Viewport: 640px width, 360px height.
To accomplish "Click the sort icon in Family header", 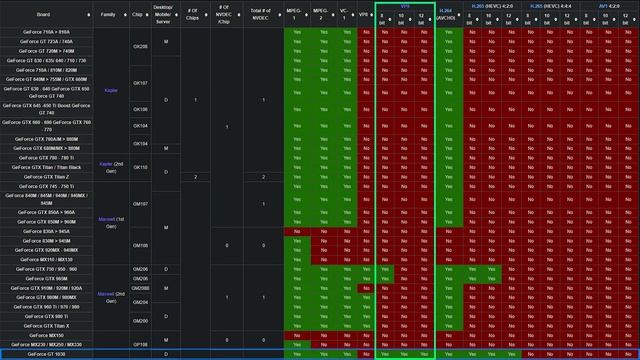I will [125, 15].
